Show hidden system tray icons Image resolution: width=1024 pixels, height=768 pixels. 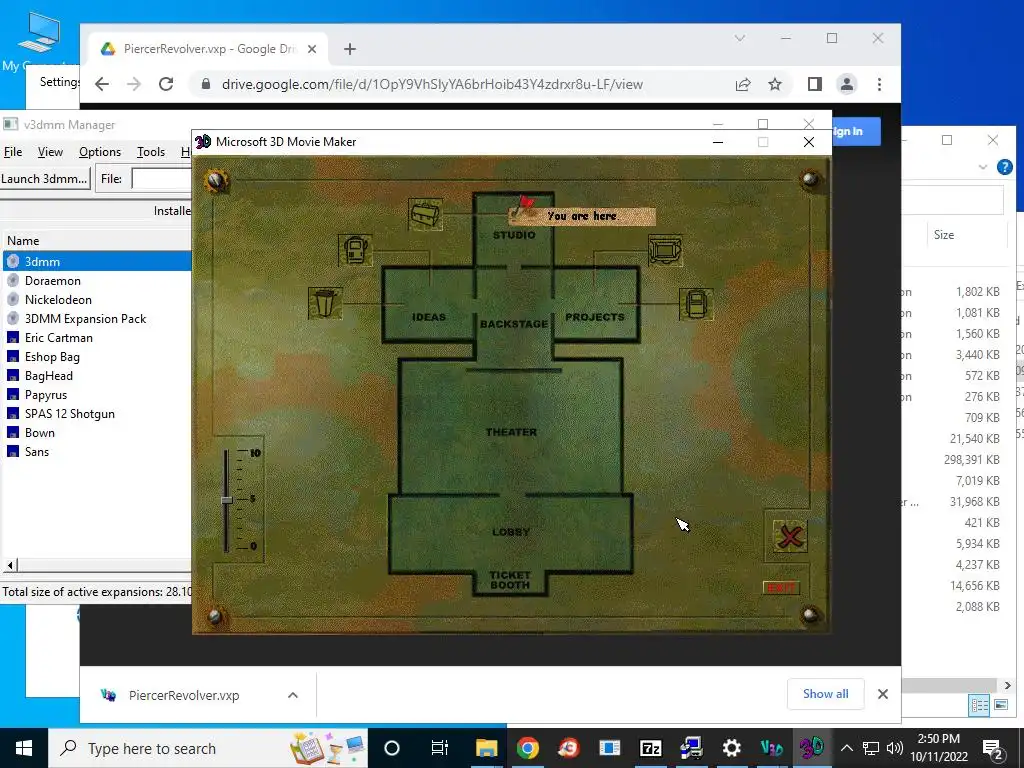click(846, 748)
